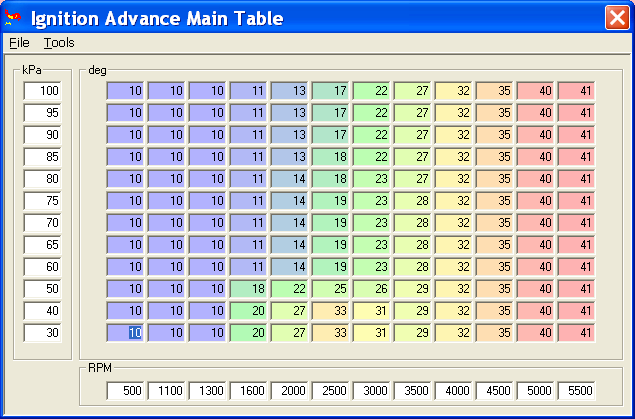Open the Tools menu
635x419 pixels.
(59, 43)
